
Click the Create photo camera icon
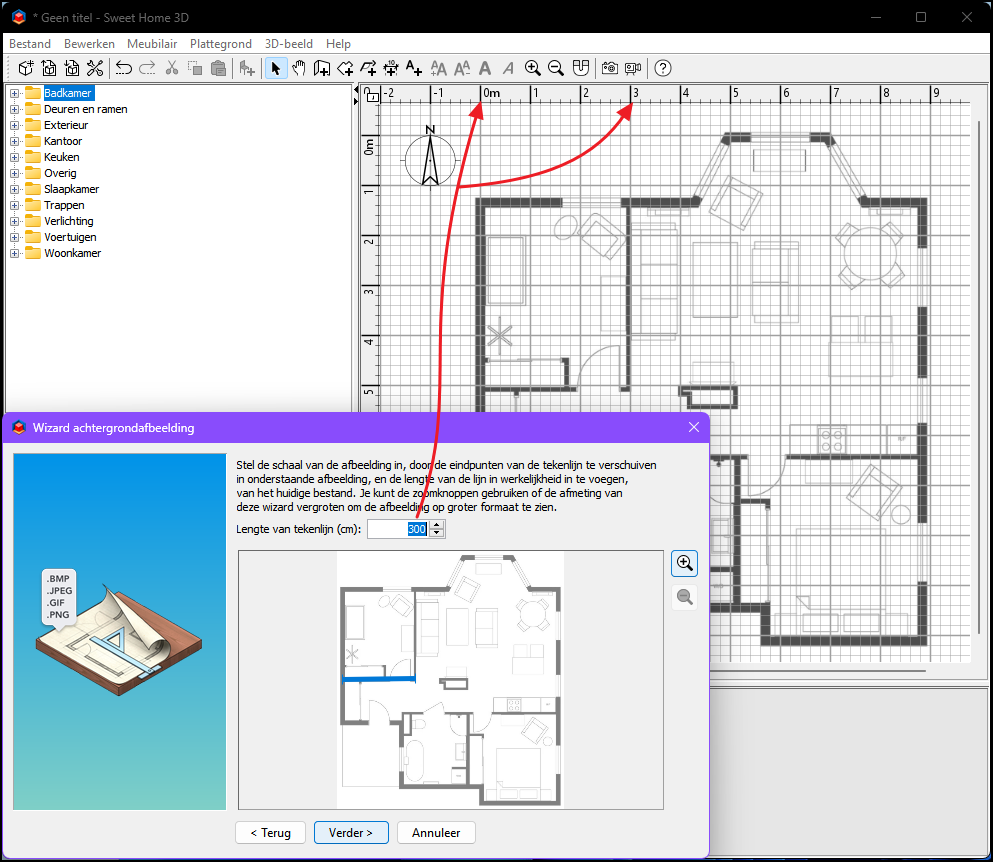pyautogui.click(x=610, y=68)
